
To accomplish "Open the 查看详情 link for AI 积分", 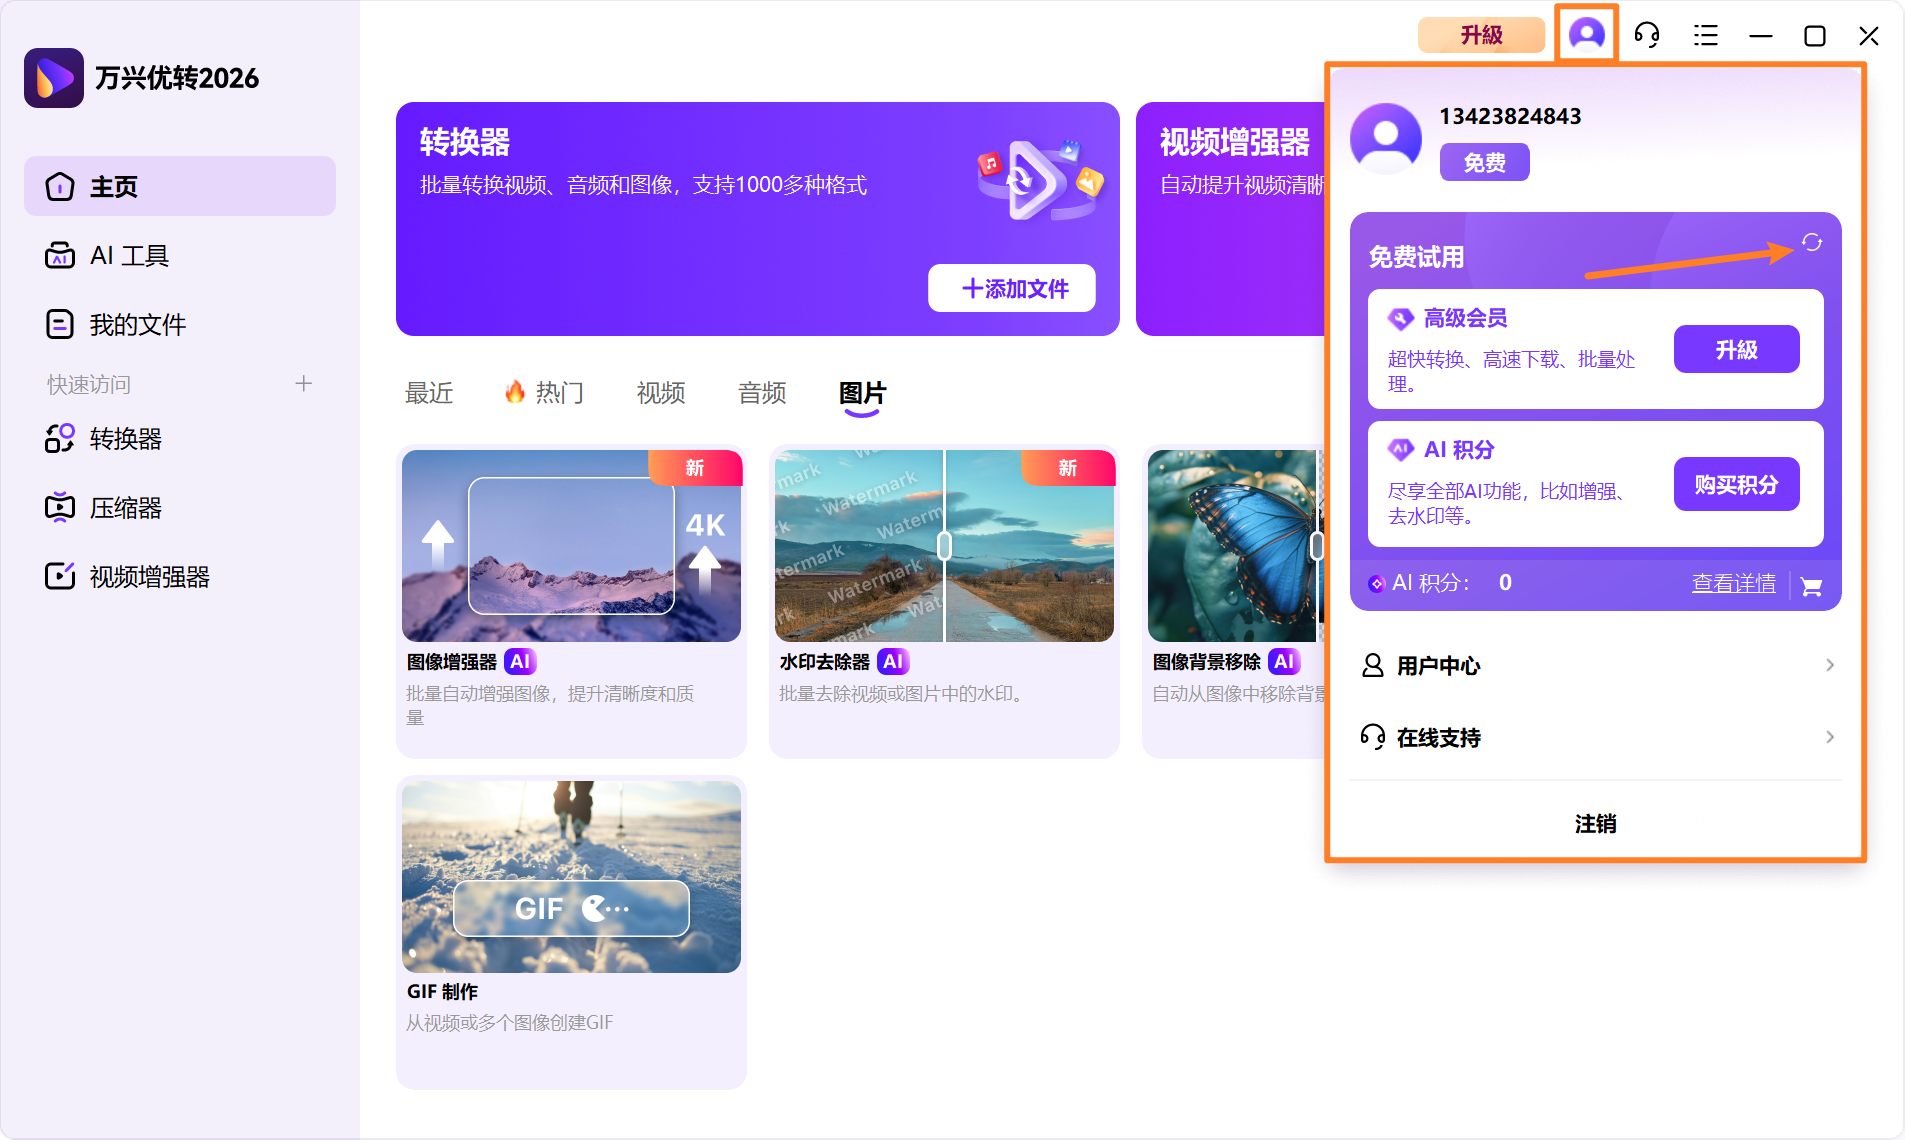I will 1733,583.
